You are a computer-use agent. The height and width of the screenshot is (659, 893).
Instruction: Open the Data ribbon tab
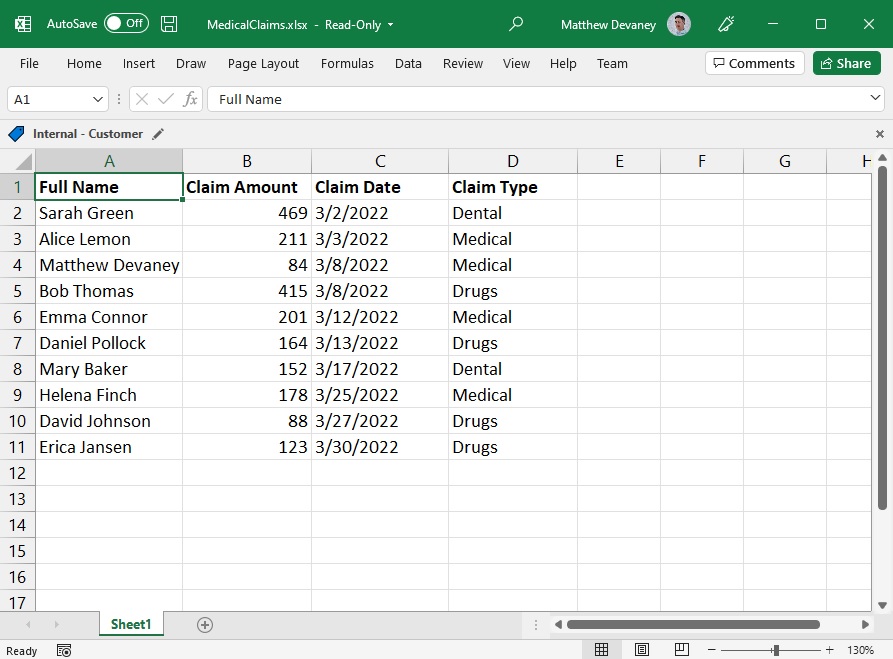[x=408, y=63]
